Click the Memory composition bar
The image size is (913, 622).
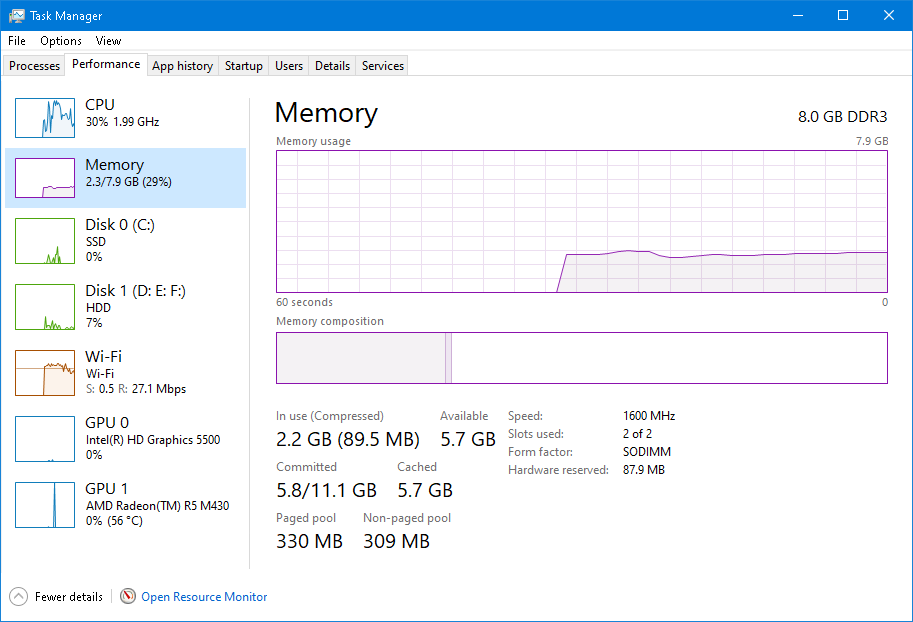click(581, 358)
